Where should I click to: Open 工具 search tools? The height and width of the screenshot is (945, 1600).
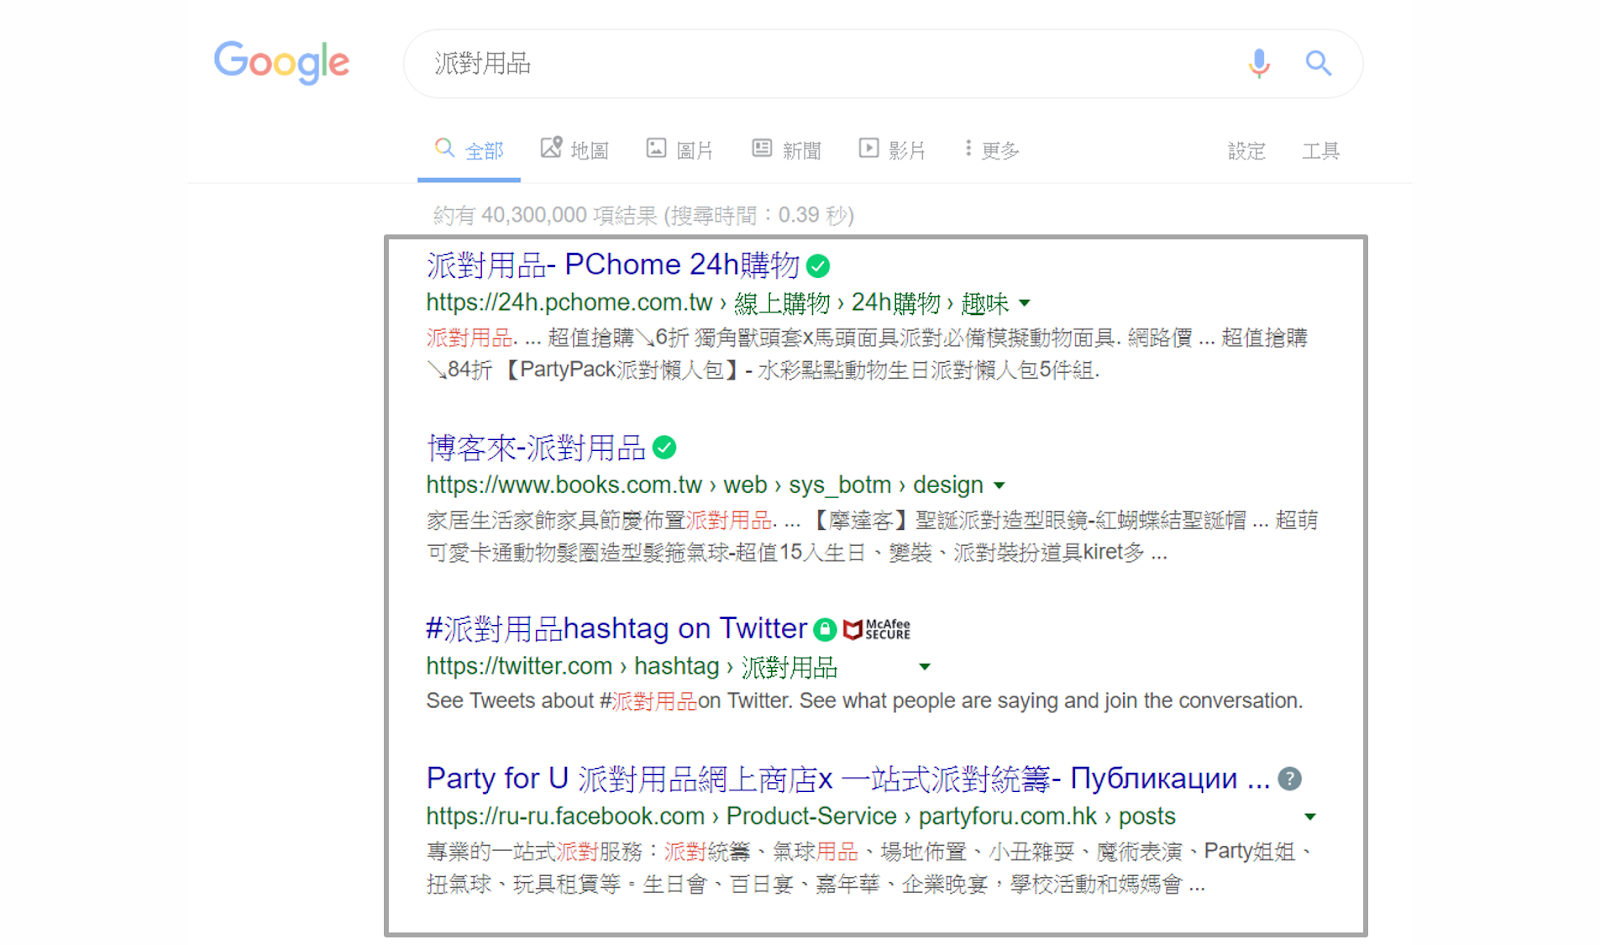coord(1320,151)
